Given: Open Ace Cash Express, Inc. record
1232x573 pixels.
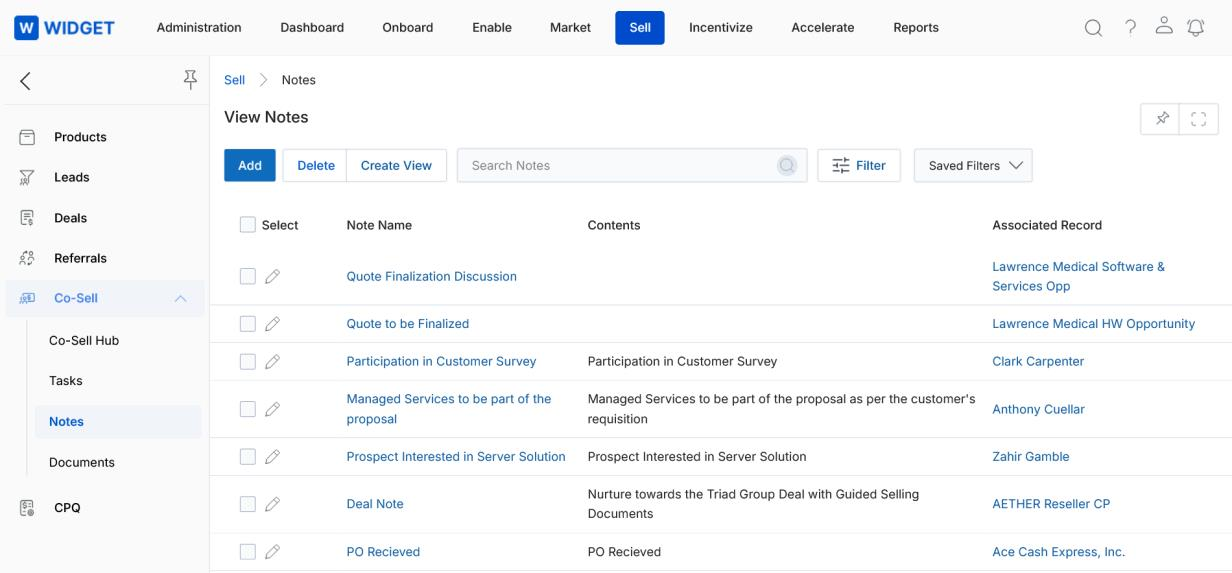Looking at the screenshot, I should [x=1059, y=552].
